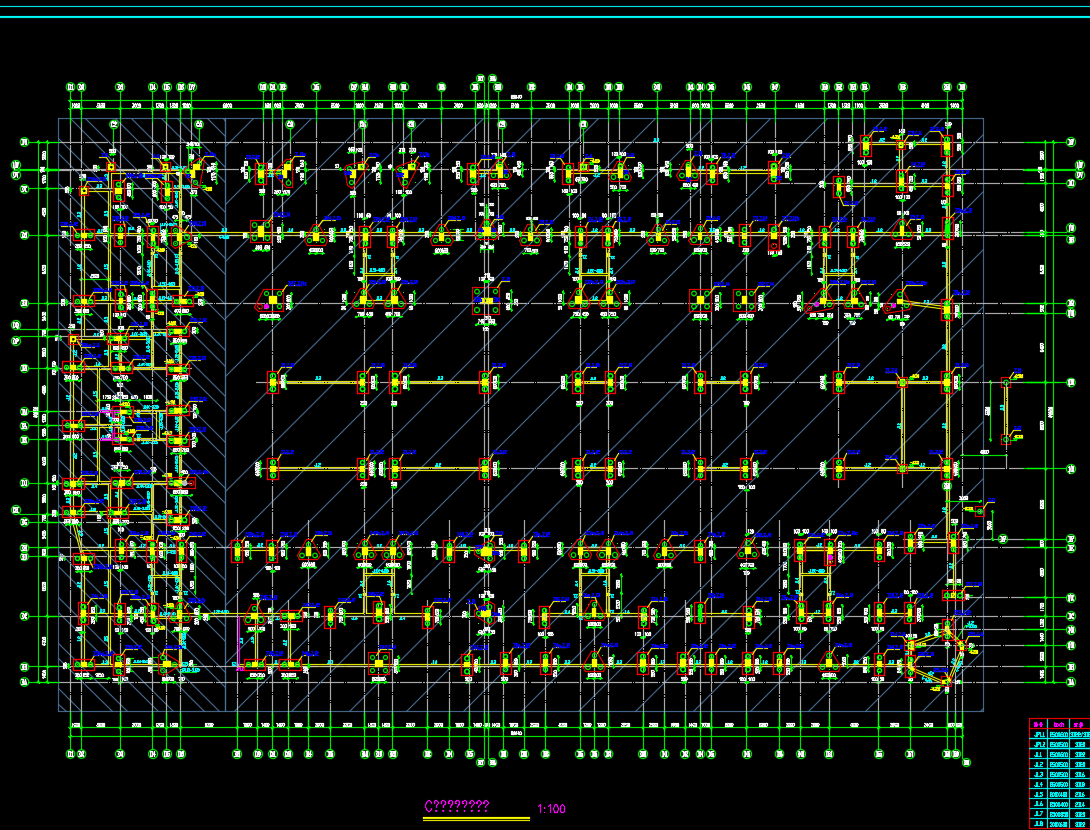The height and width of the screenshot is (830, 1090).
Task: Select the JL8 row at table bottom
Action: point(1038,824)
